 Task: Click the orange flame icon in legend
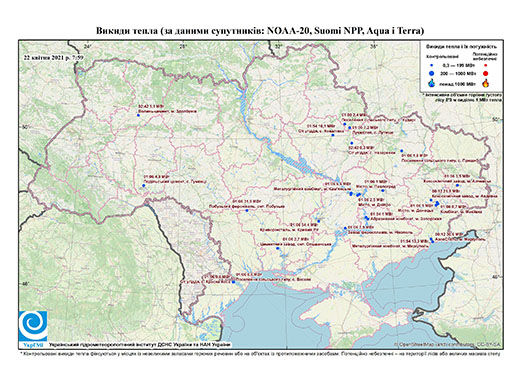486,83
